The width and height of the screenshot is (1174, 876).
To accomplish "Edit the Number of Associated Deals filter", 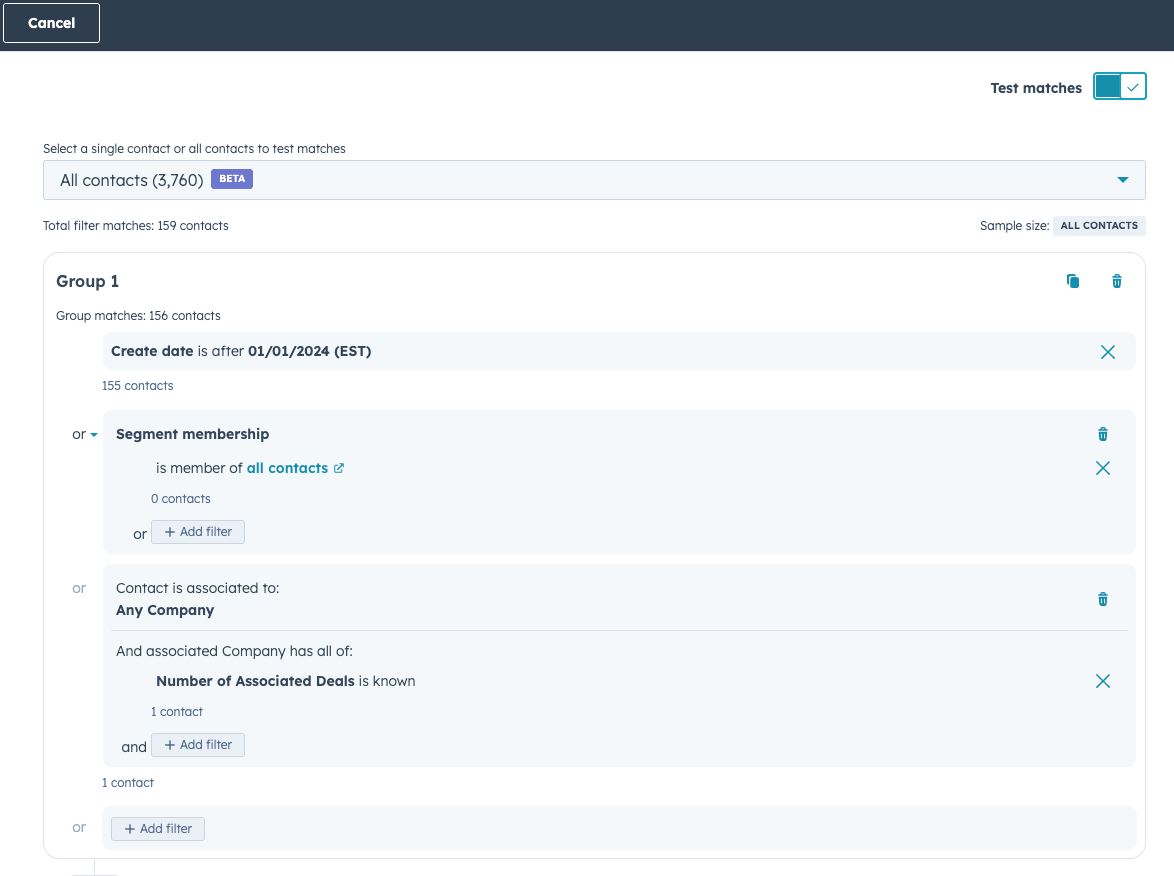I will (285, 681).
